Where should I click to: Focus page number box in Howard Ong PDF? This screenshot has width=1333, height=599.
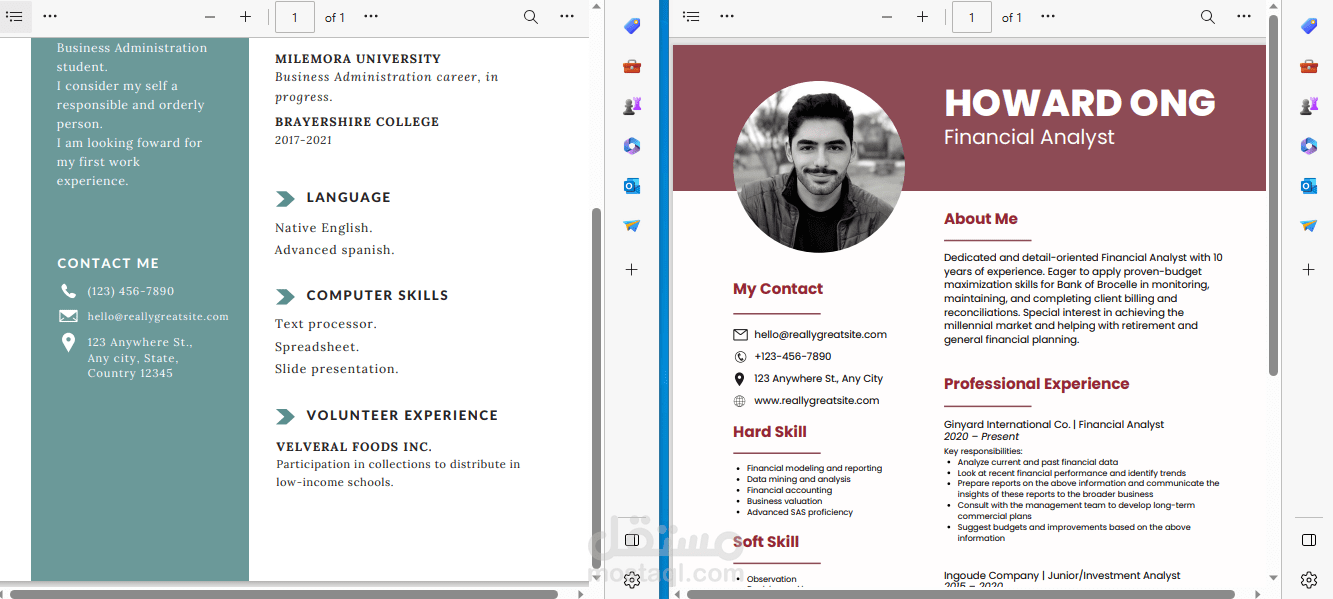tap(972, 17)
